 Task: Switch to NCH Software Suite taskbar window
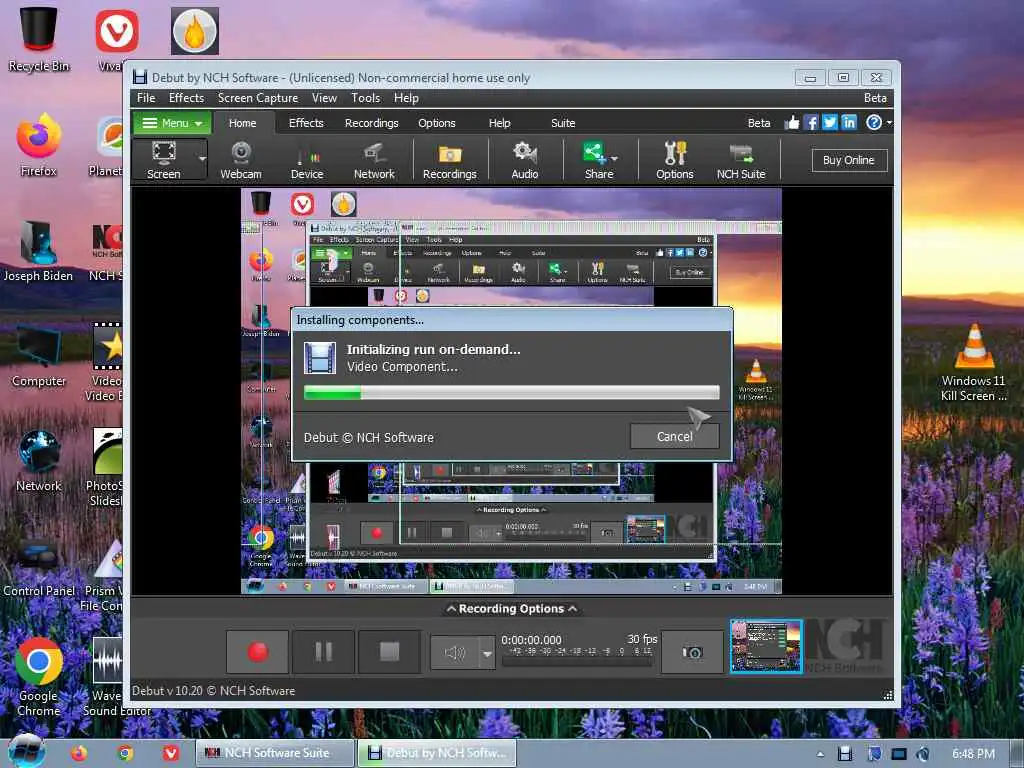point(275,753)
